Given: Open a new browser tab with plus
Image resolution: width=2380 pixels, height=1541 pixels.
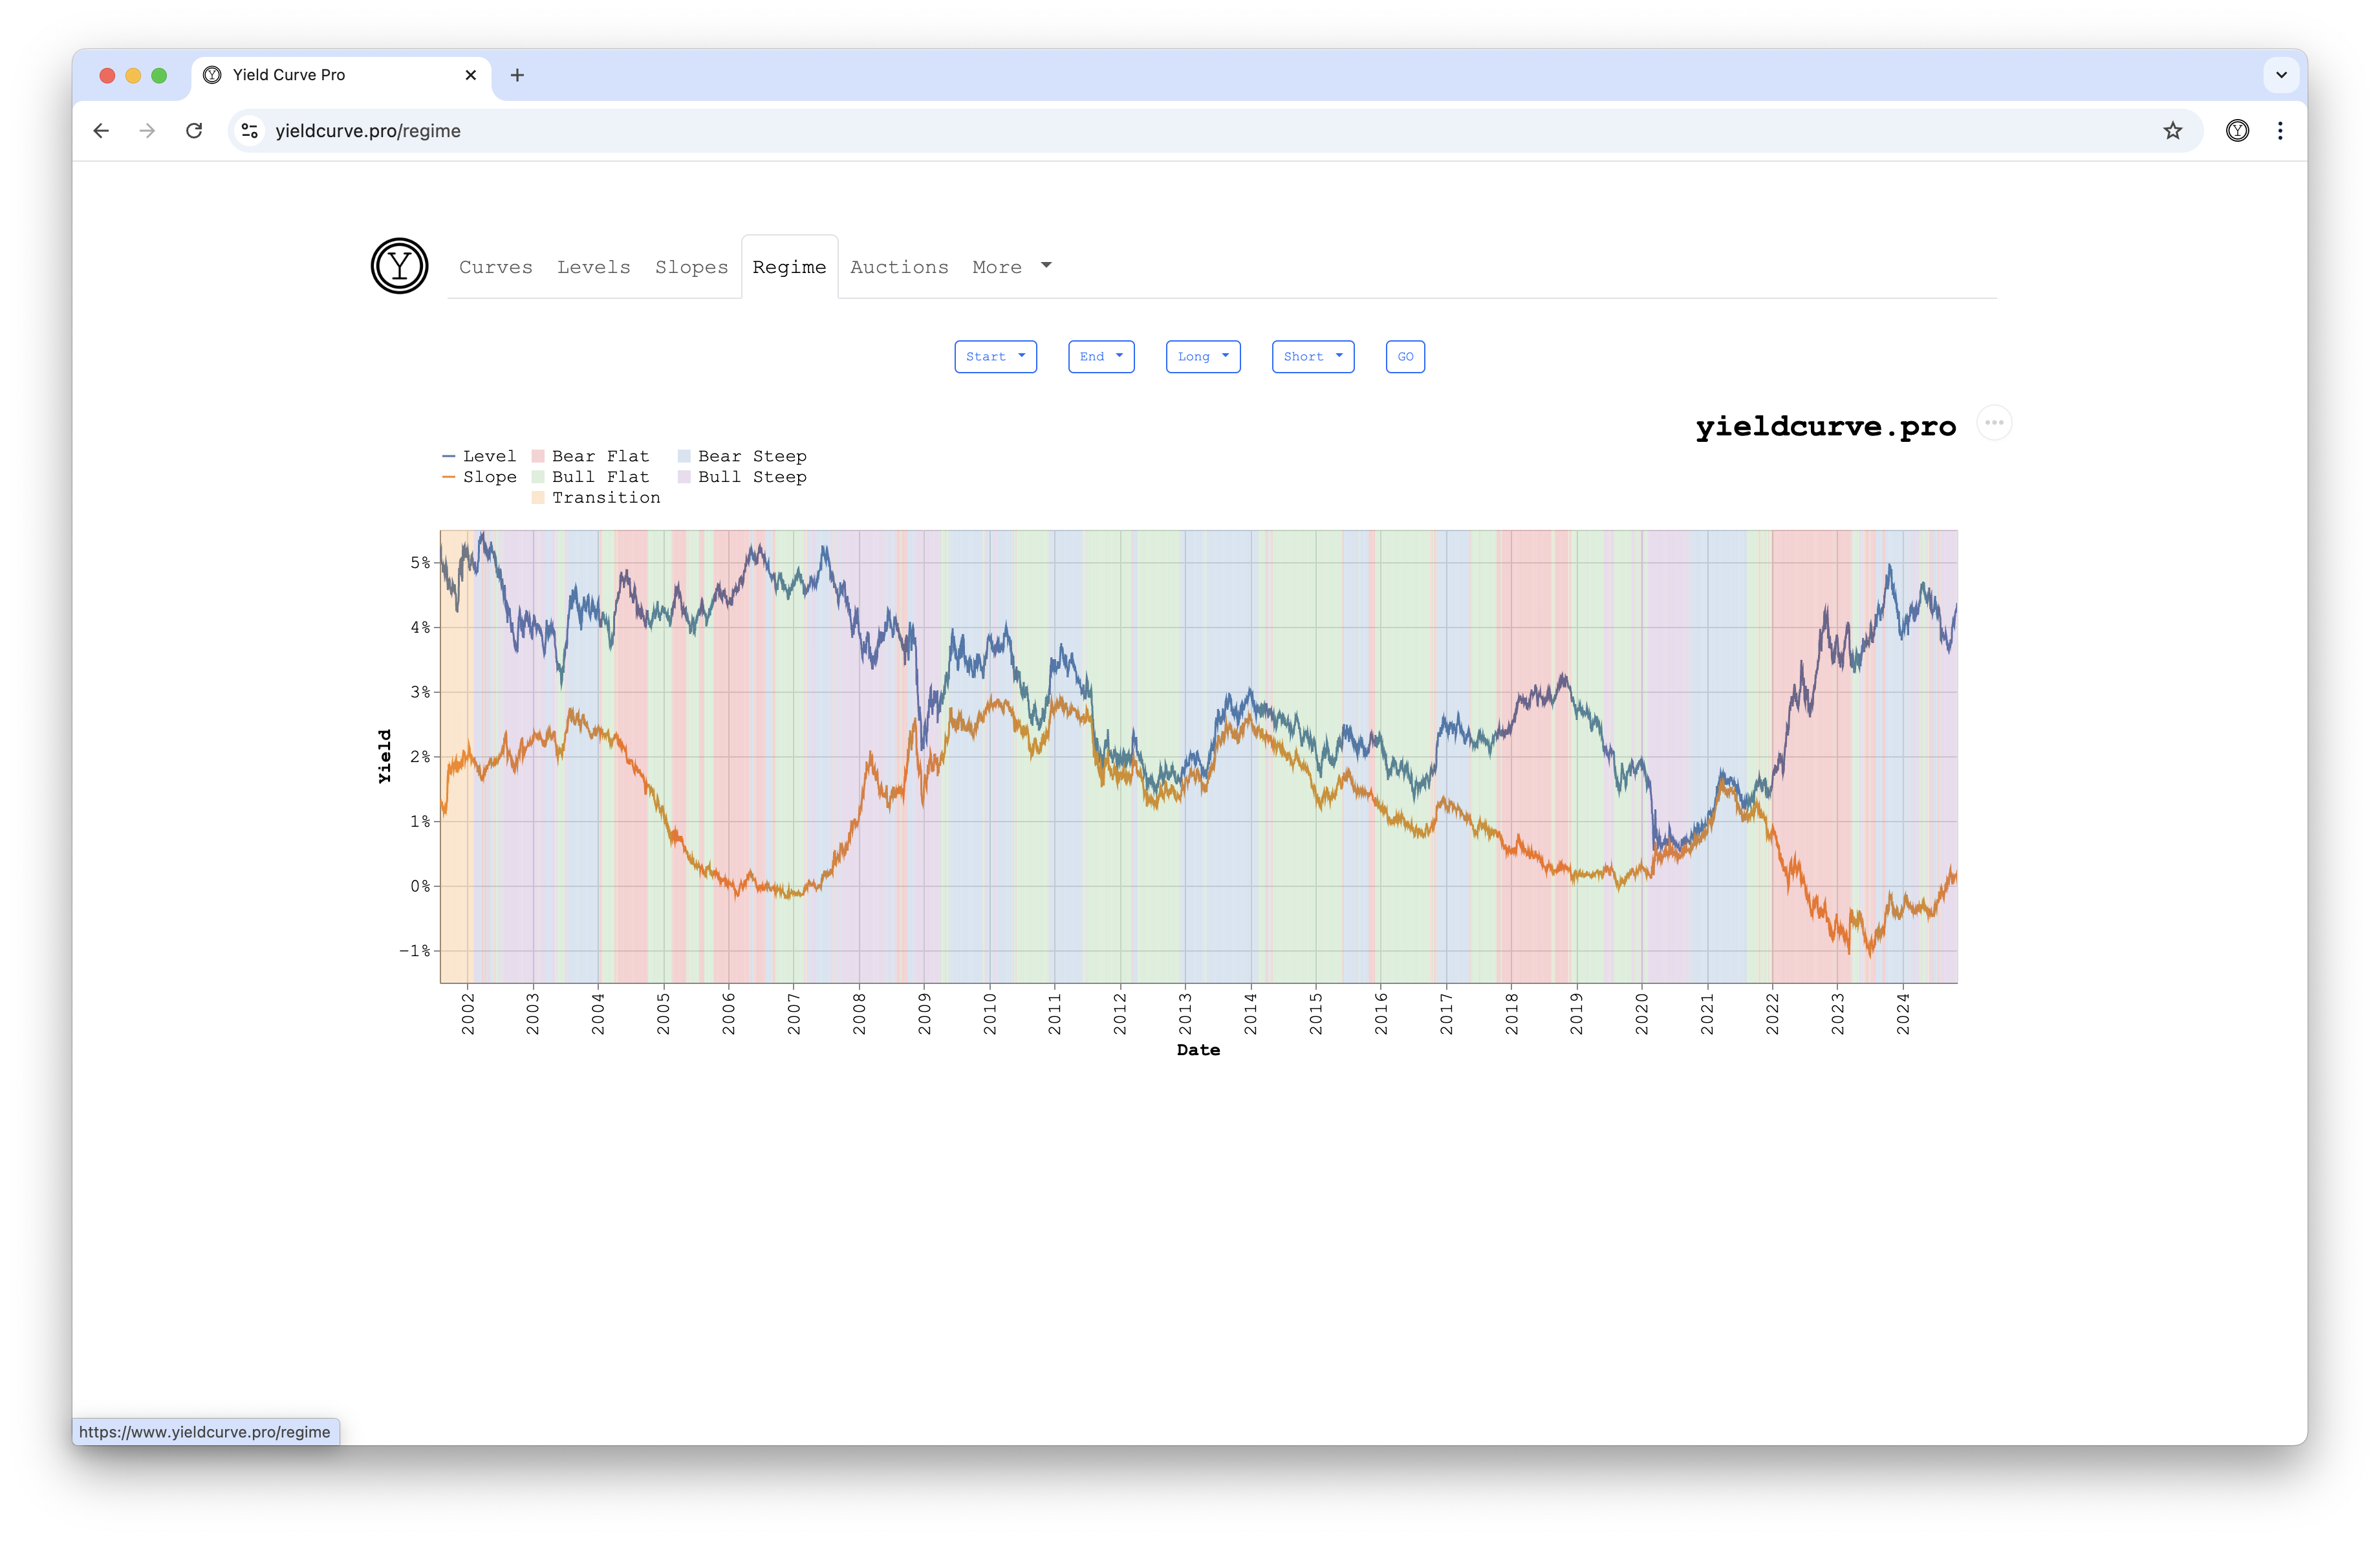Looking at the screenshot, I should coord(517,75).
